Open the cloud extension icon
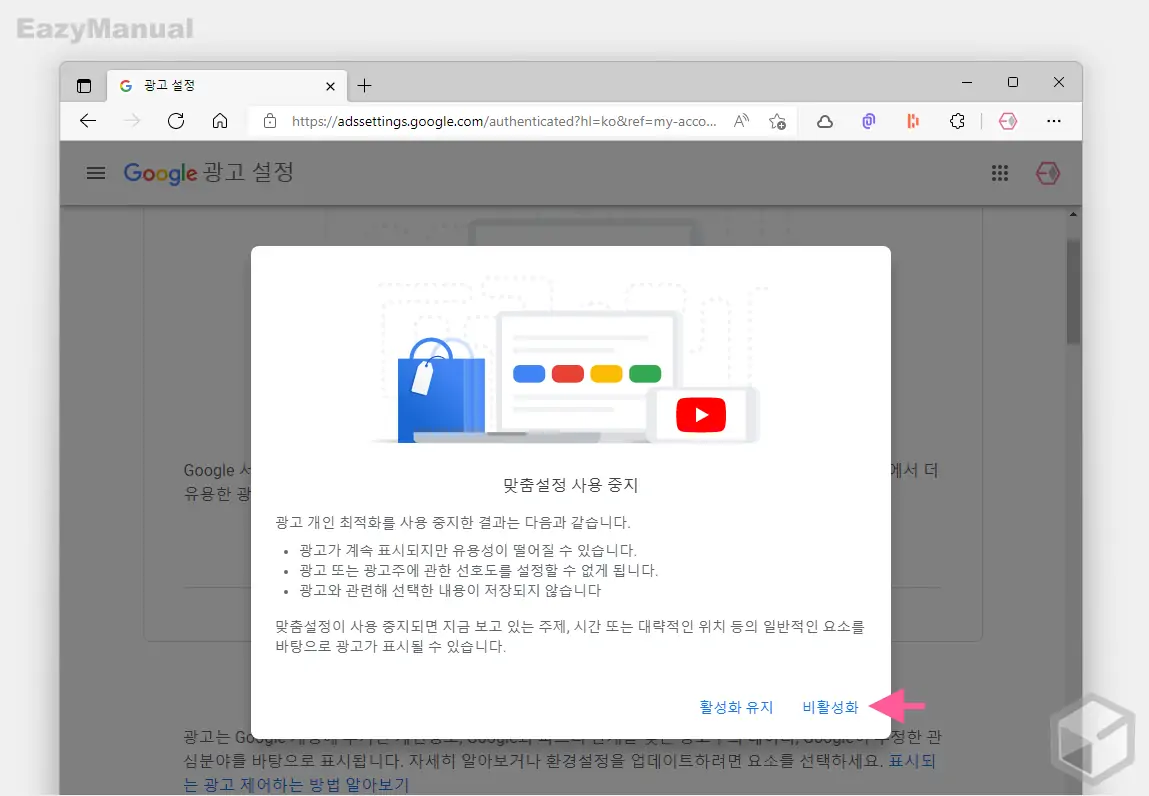Screen dimensions: 1149x796 point(824,122)
